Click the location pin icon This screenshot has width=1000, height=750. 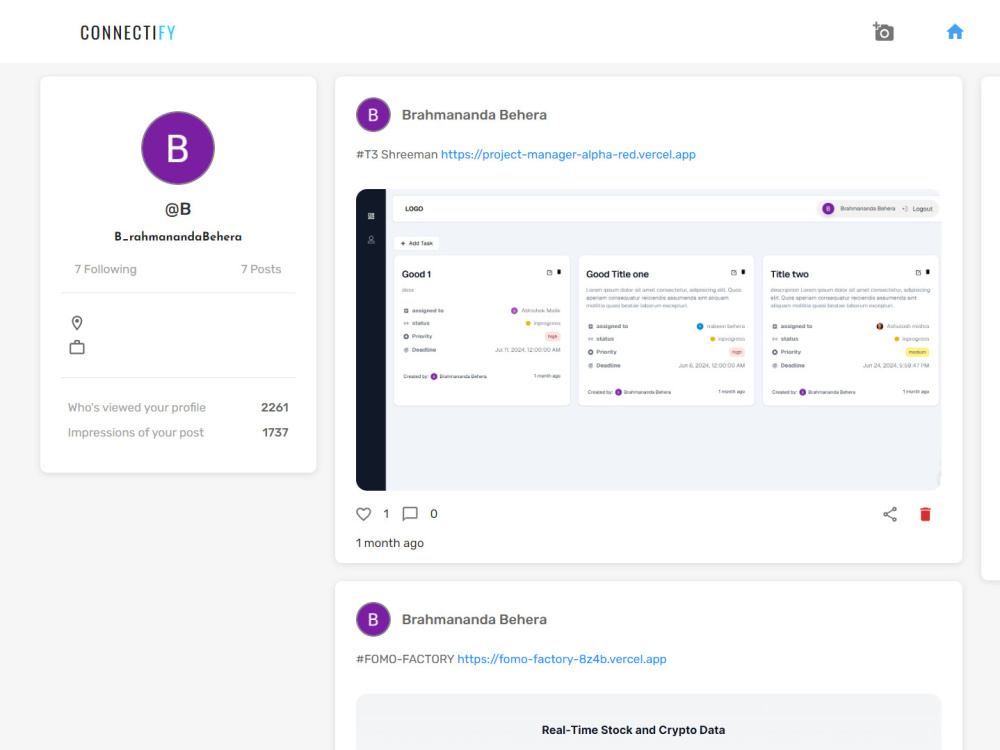pos(77,323)
